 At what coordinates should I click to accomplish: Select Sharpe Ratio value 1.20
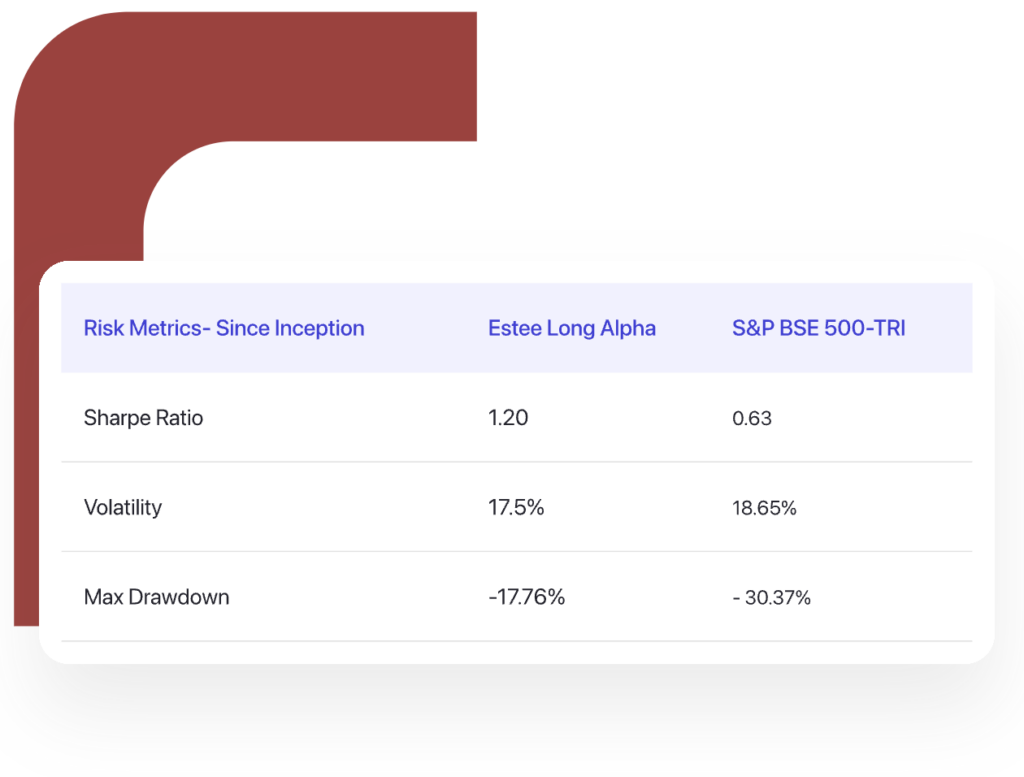[508, 418]
